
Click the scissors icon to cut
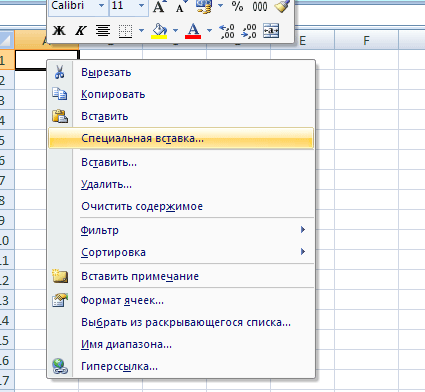pos(59,72)
